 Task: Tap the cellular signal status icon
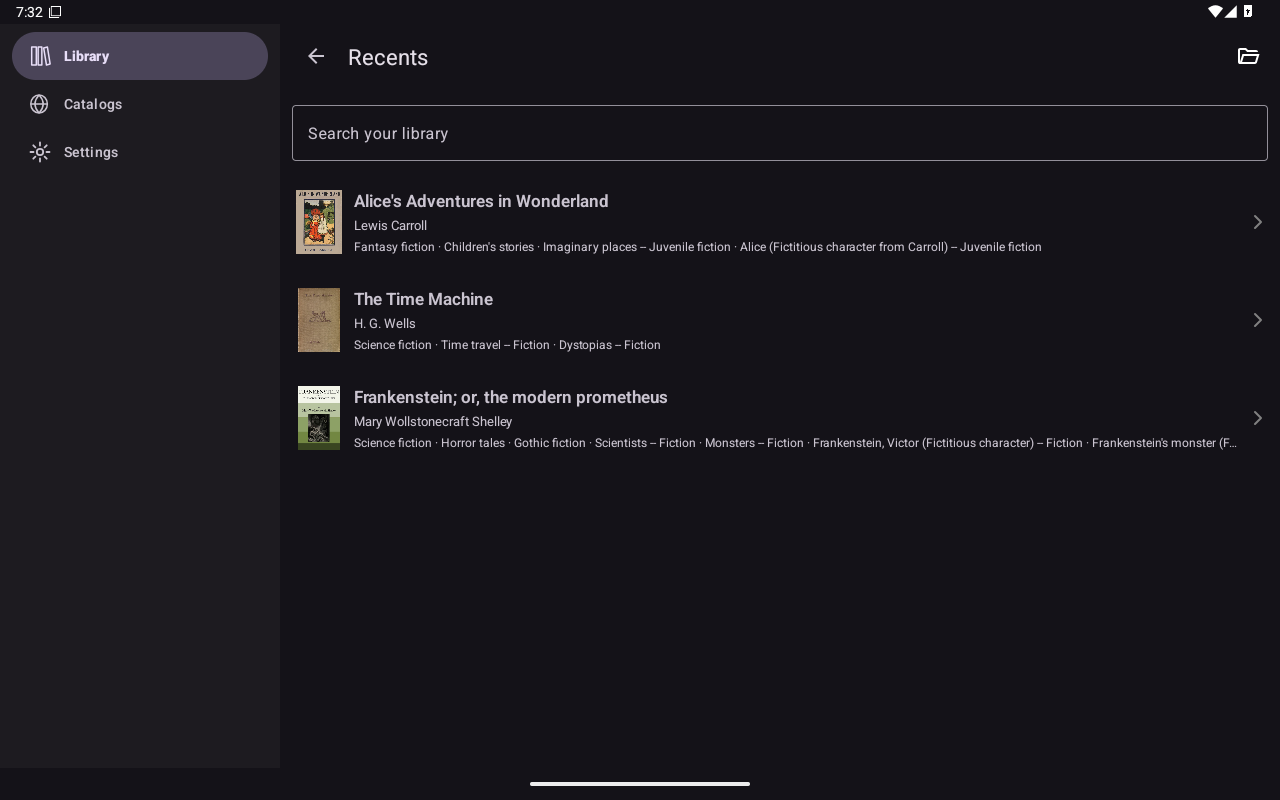pos(1232,12)
